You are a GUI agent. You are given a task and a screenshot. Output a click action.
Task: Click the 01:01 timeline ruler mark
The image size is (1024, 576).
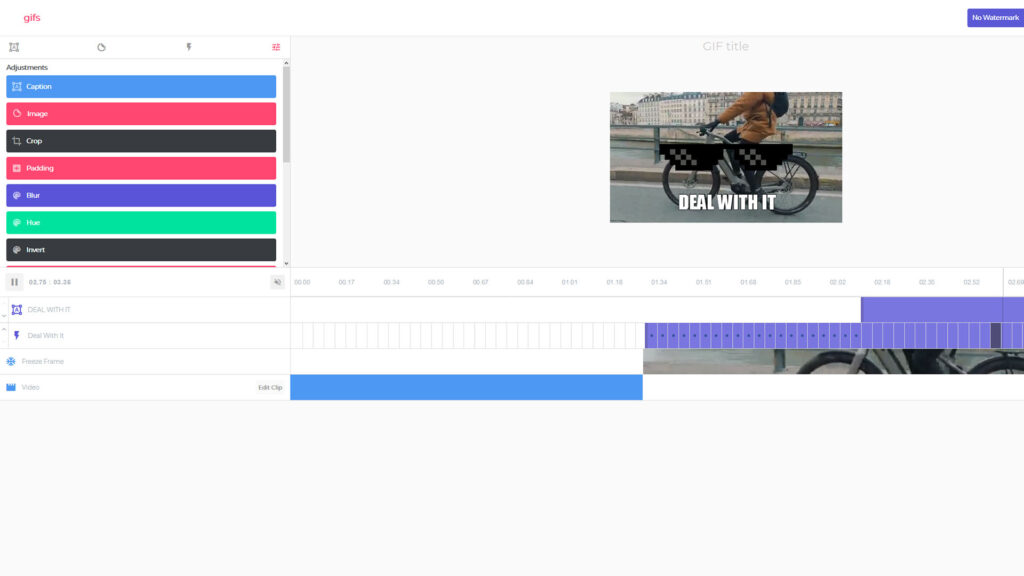569,282
